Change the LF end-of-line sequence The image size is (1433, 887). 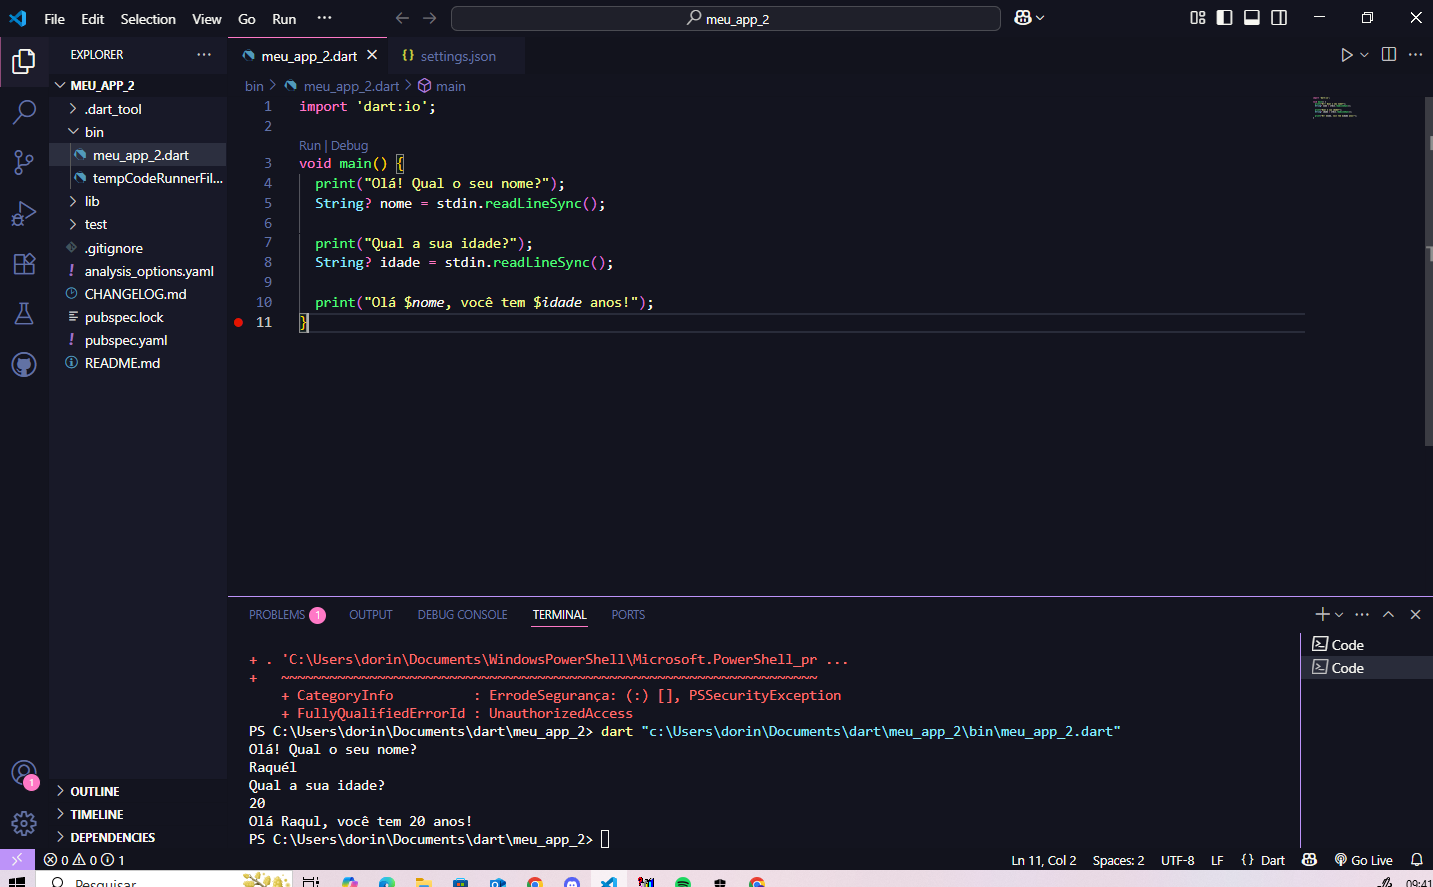tap(1217, 860)
